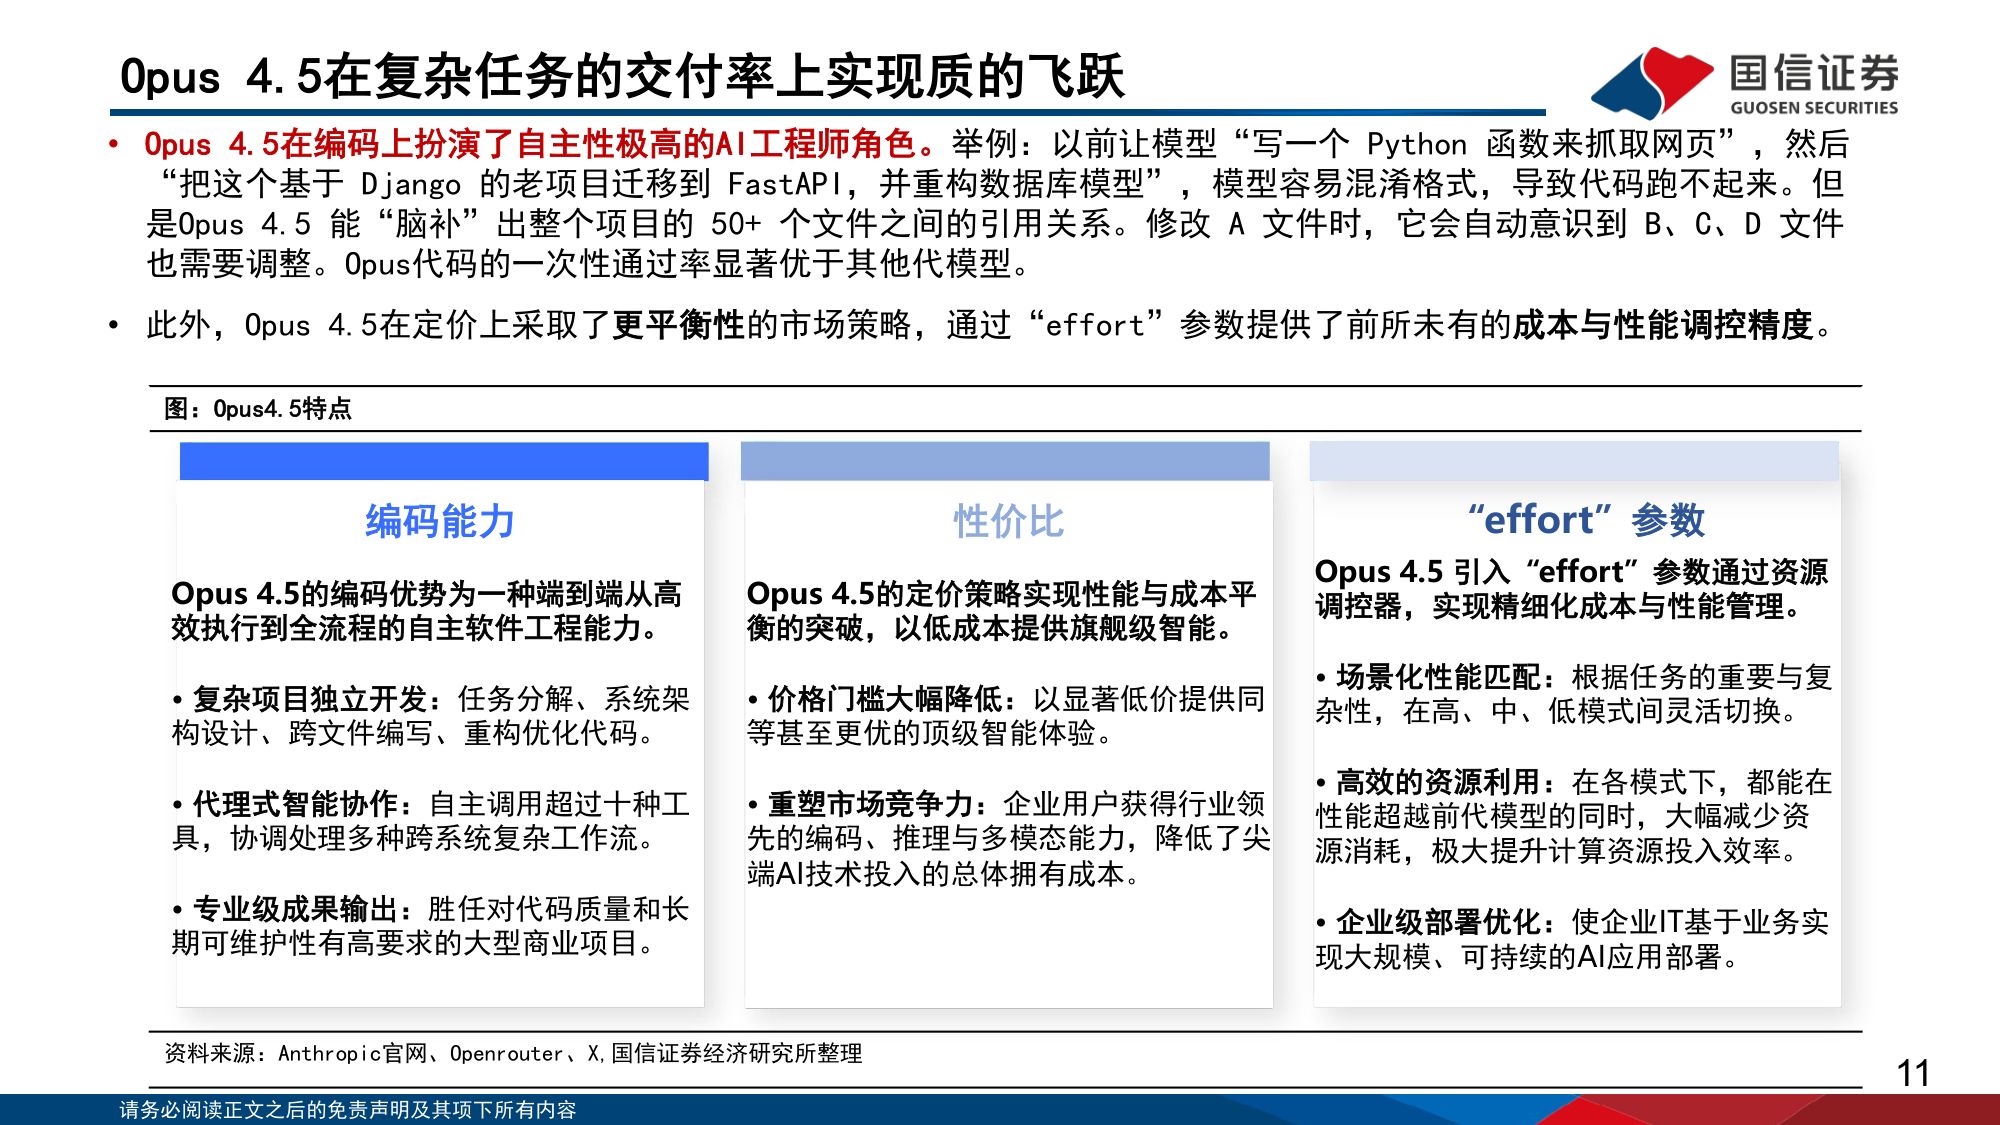Click the bullet 代理式智能协作

click(431, 821)
